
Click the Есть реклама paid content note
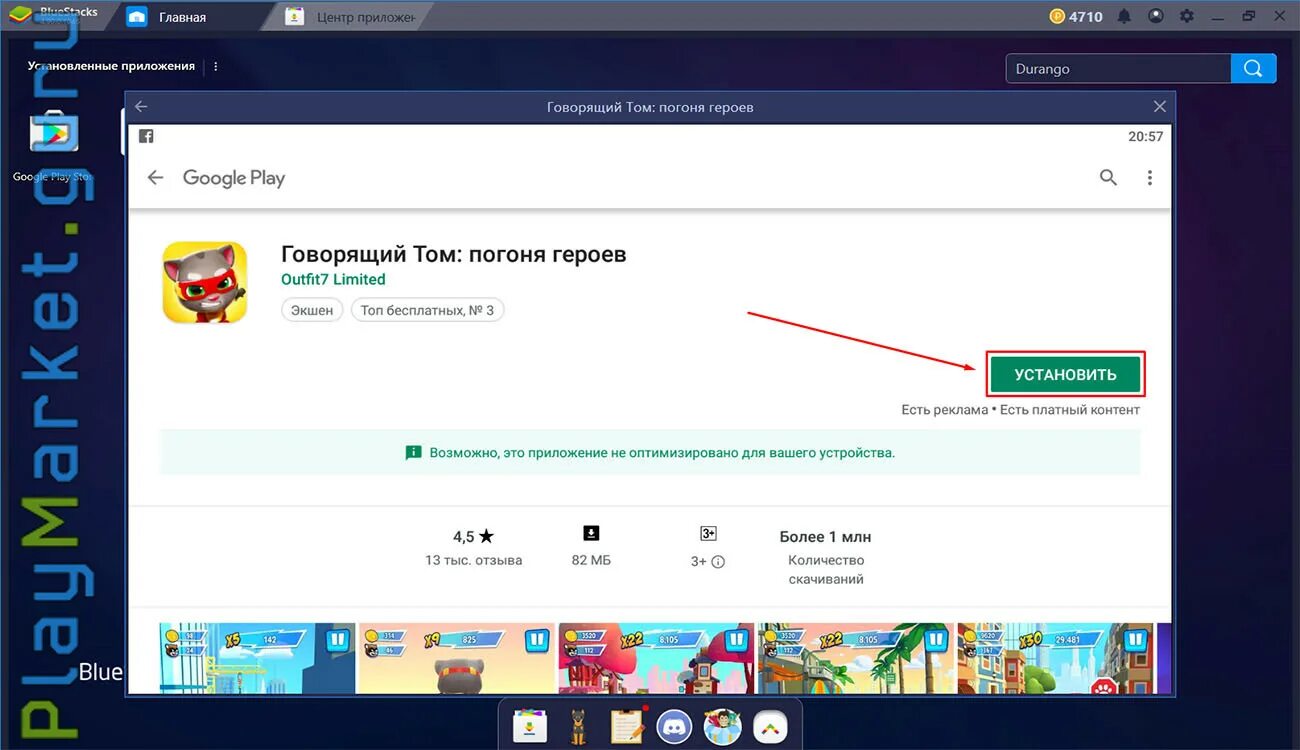[1020, 410]
